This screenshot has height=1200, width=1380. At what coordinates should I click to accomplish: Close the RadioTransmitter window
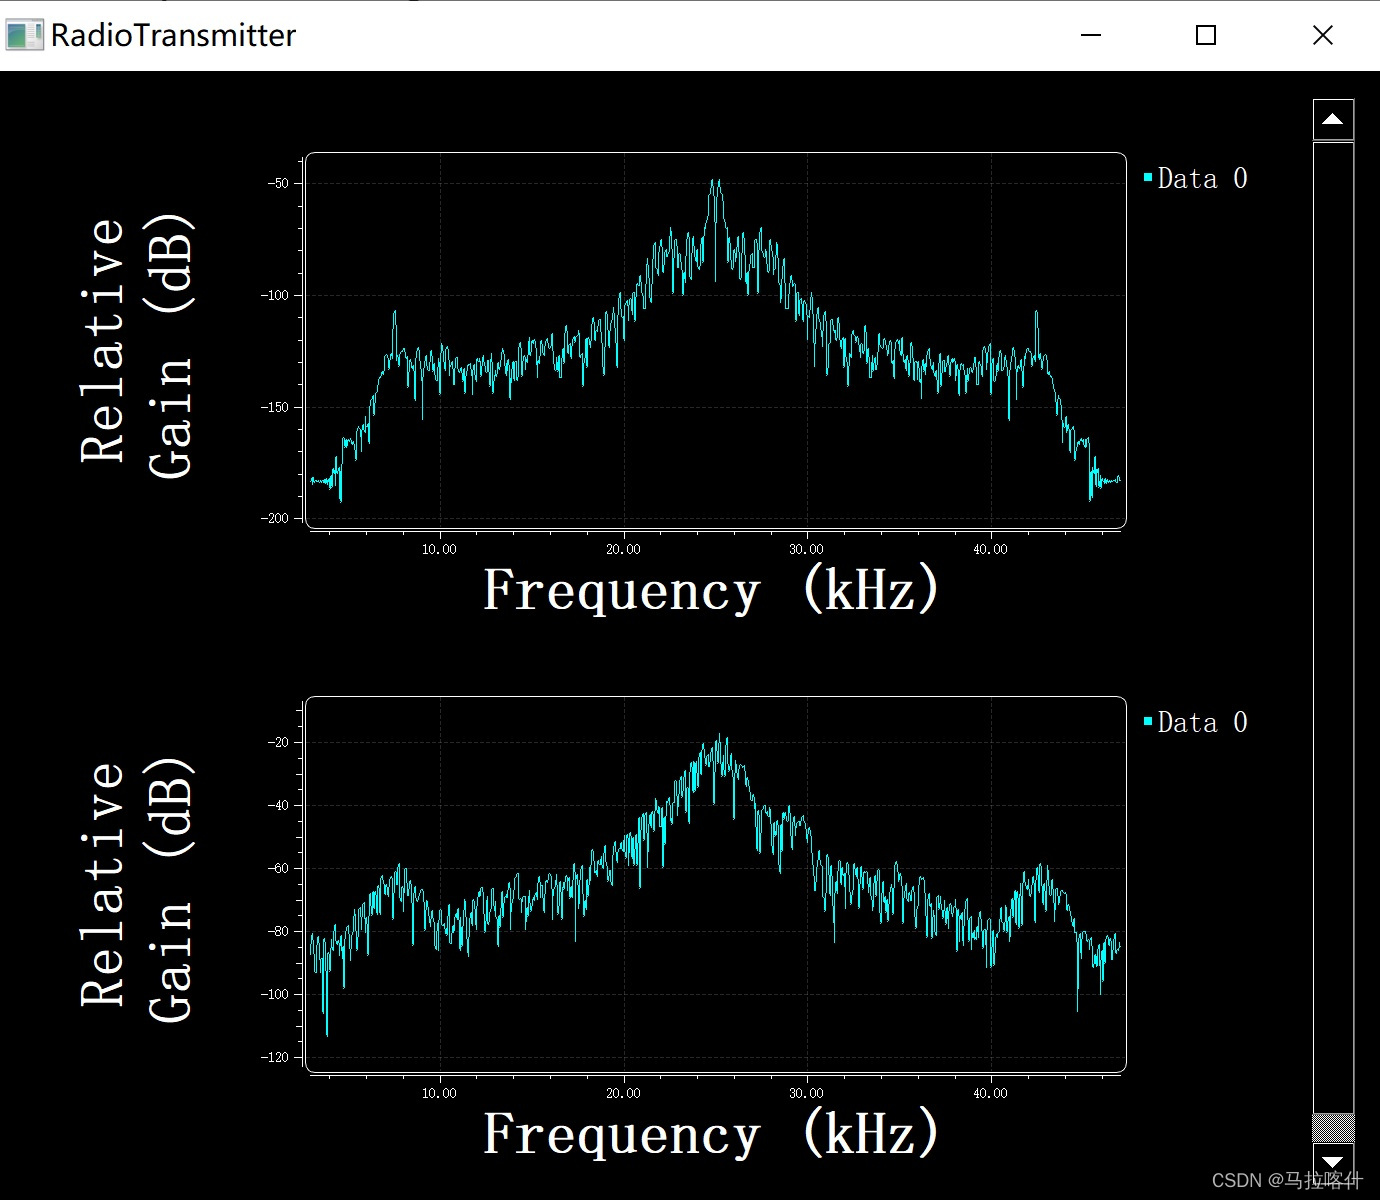pos(1322,35)
